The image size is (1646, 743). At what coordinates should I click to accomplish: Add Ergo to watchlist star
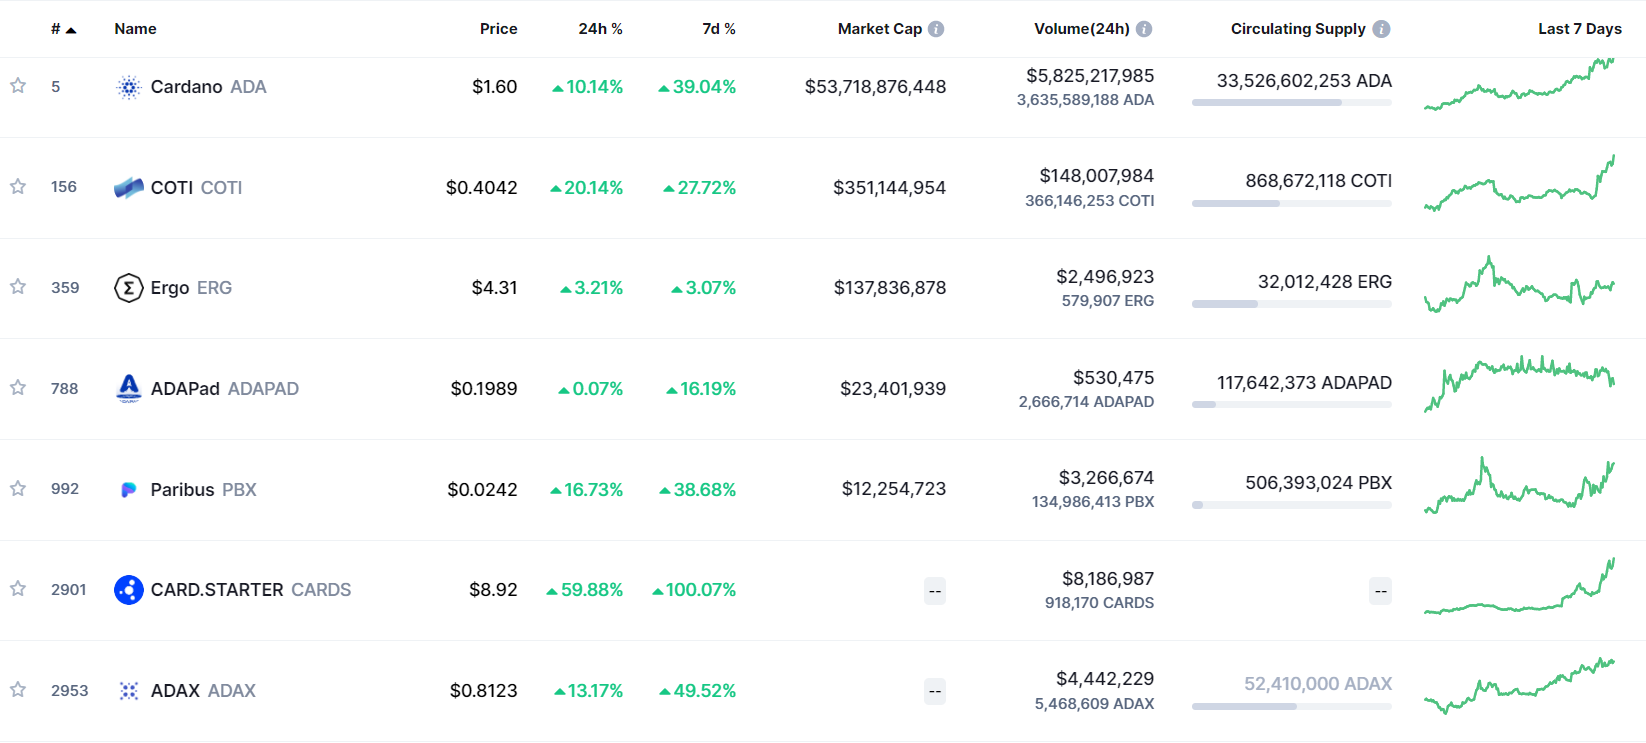tap(18, 287)
